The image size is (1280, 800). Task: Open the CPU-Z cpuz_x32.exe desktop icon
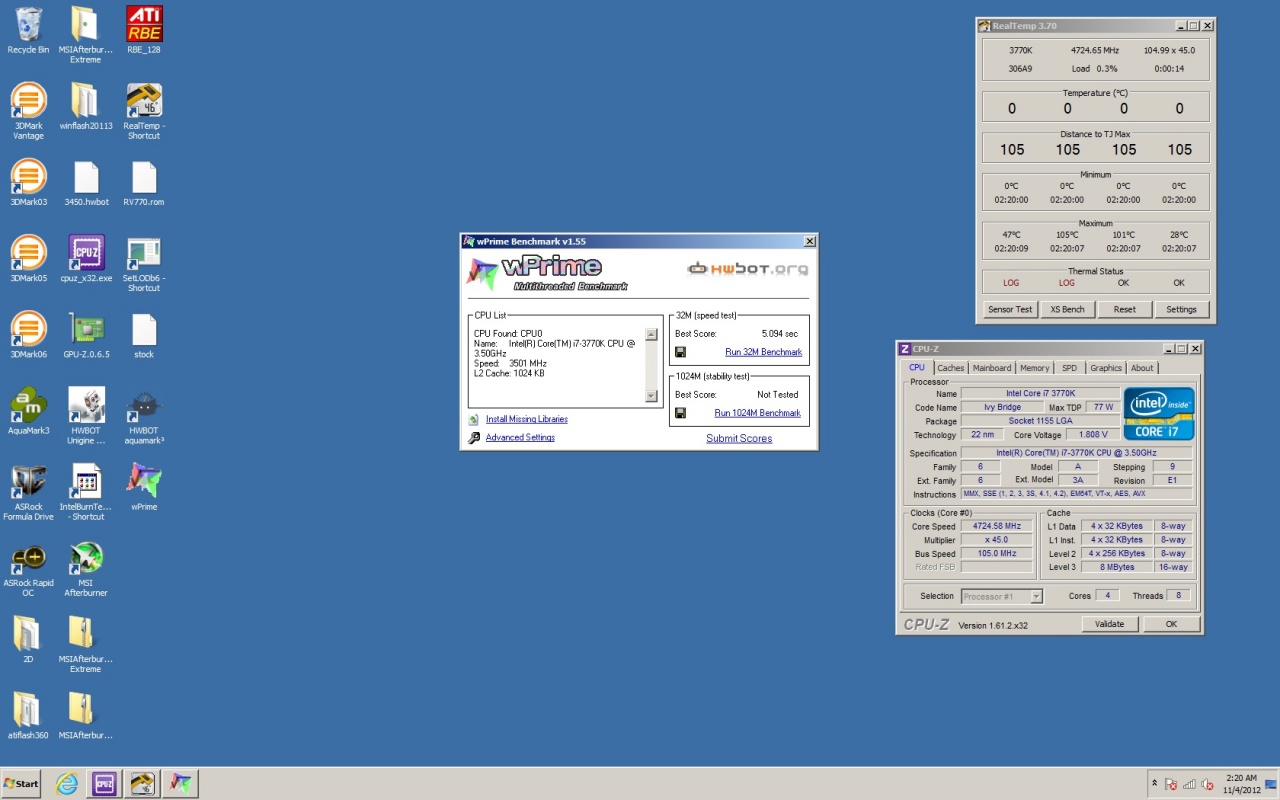tap(86, 253)
